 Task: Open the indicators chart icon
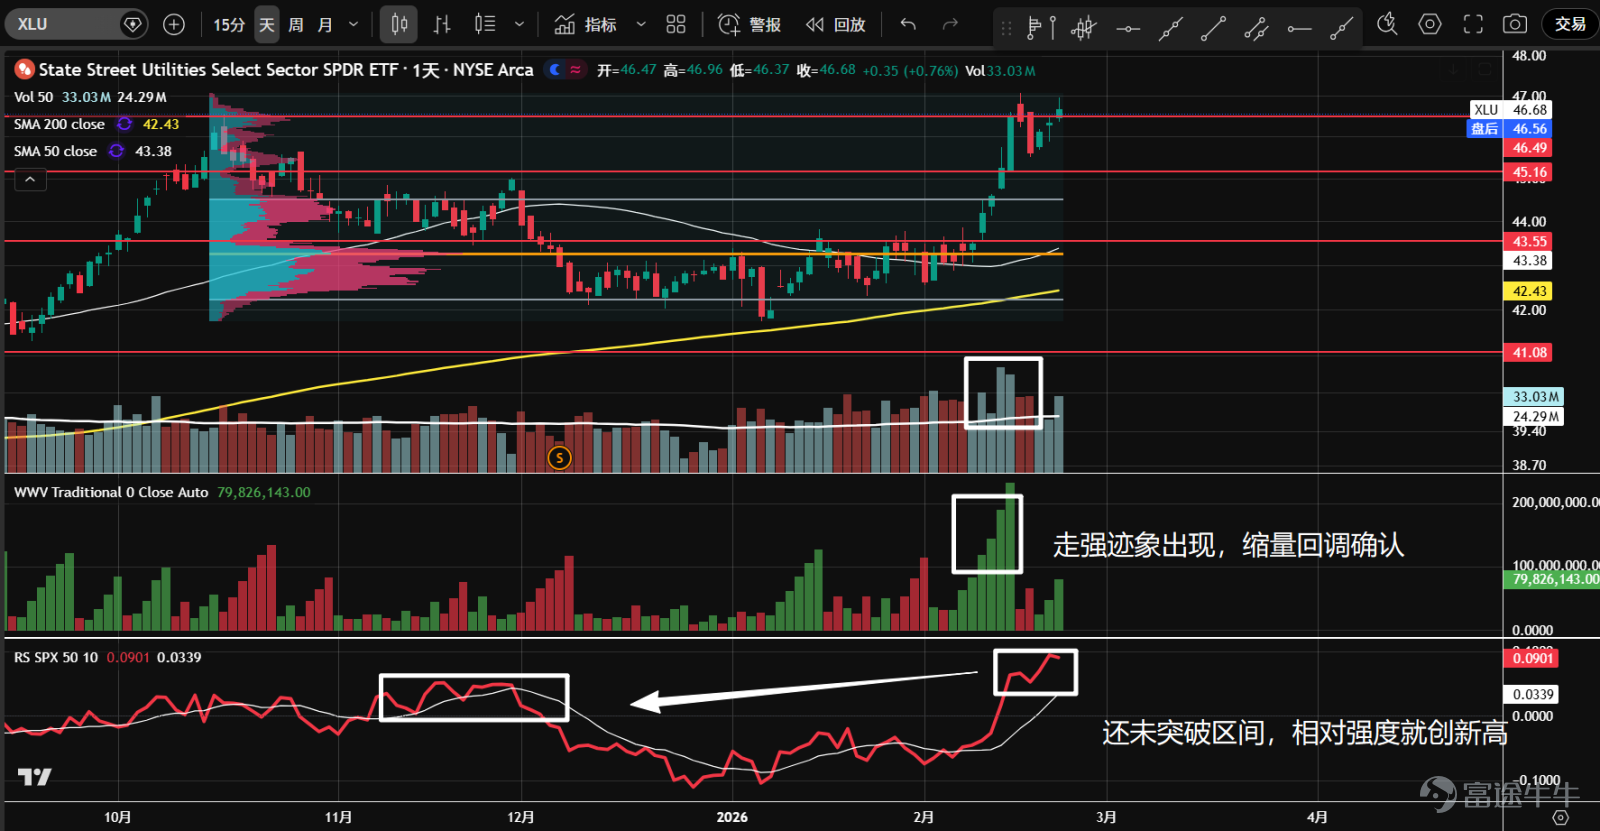(565, 24)
